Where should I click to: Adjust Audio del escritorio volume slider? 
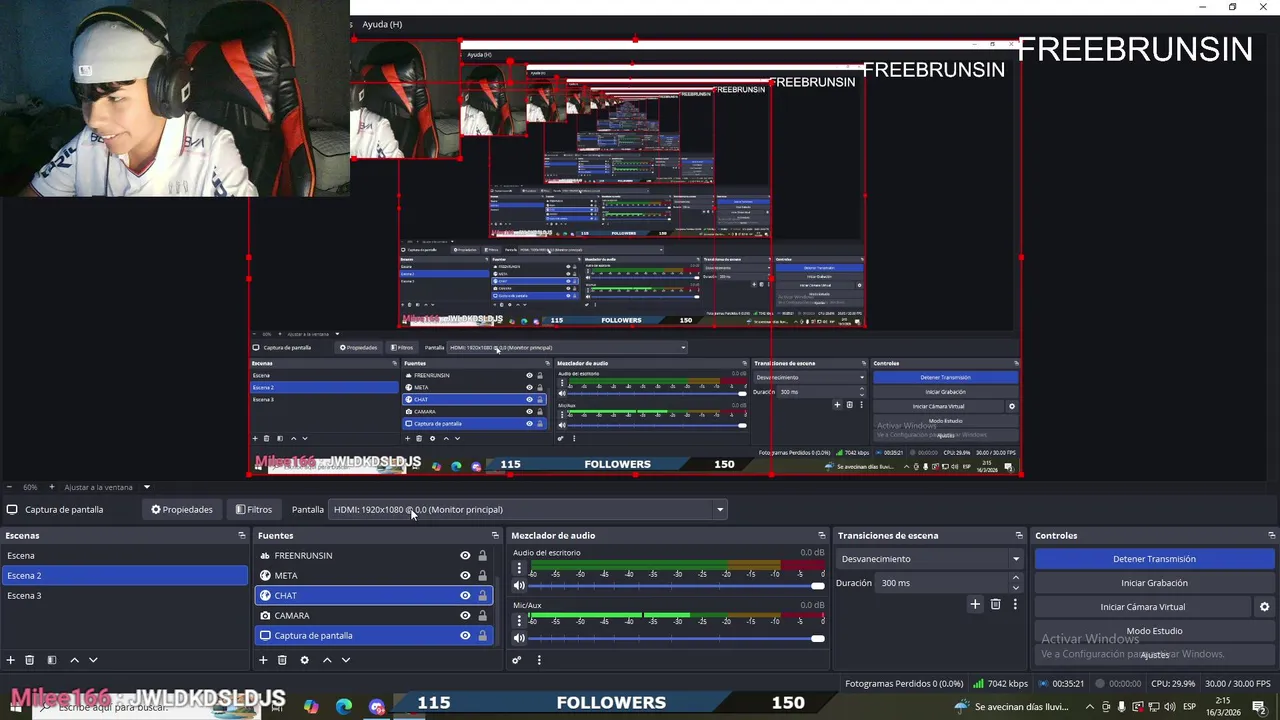coord(677,586)
